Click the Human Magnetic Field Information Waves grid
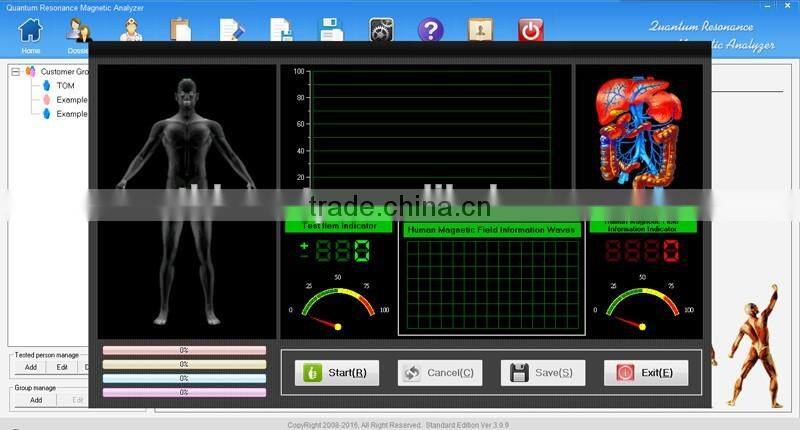Screen dimensions: 800x430 (492, 286)
